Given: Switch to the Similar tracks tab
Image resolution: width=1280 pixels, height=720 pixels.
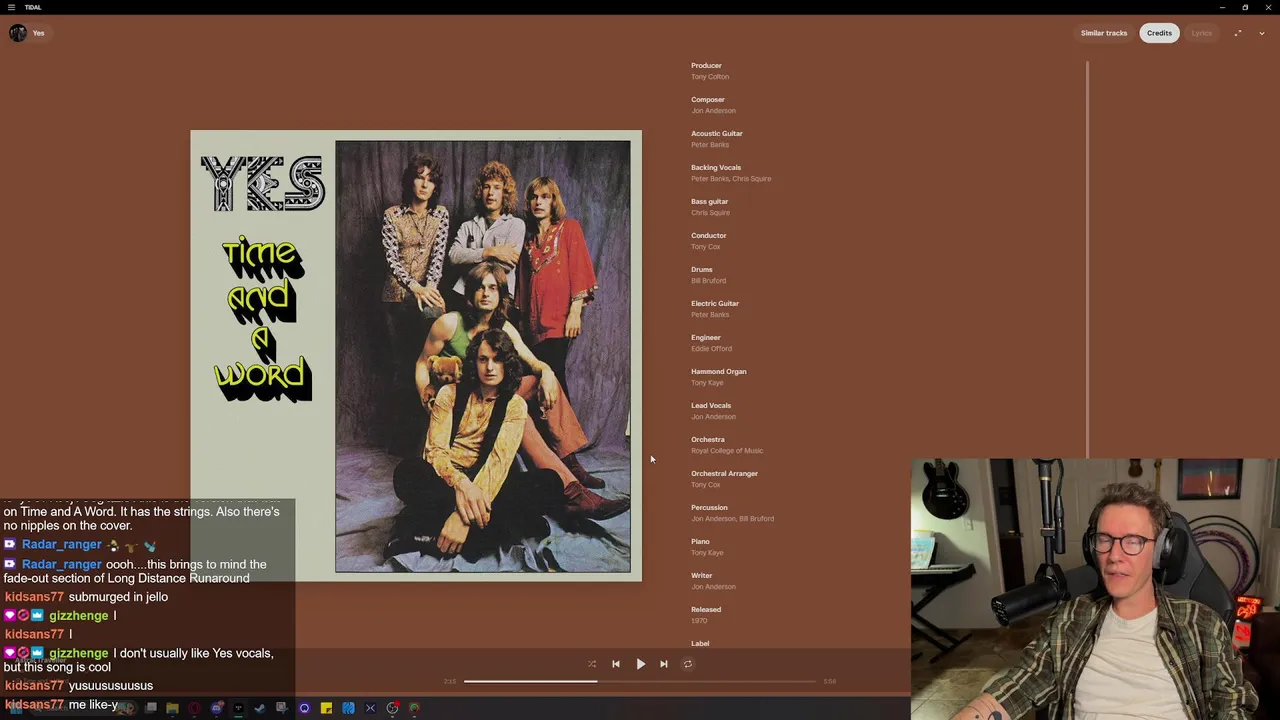Looking at the screenshot, I should tap(1104, 33).
